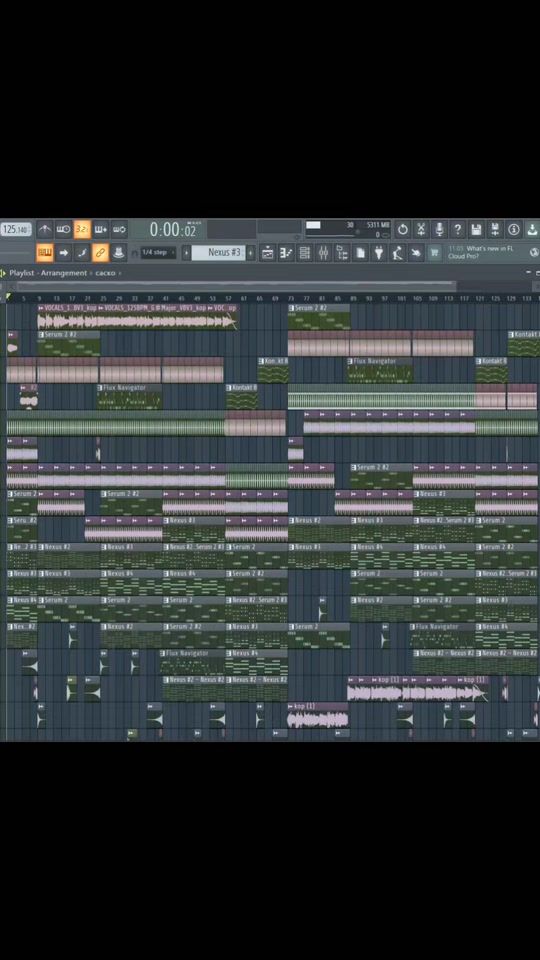Viewport: 540px width, 960px height.
Task: Select the kop (1) clip on bottom track
Action: click(318, 715)
